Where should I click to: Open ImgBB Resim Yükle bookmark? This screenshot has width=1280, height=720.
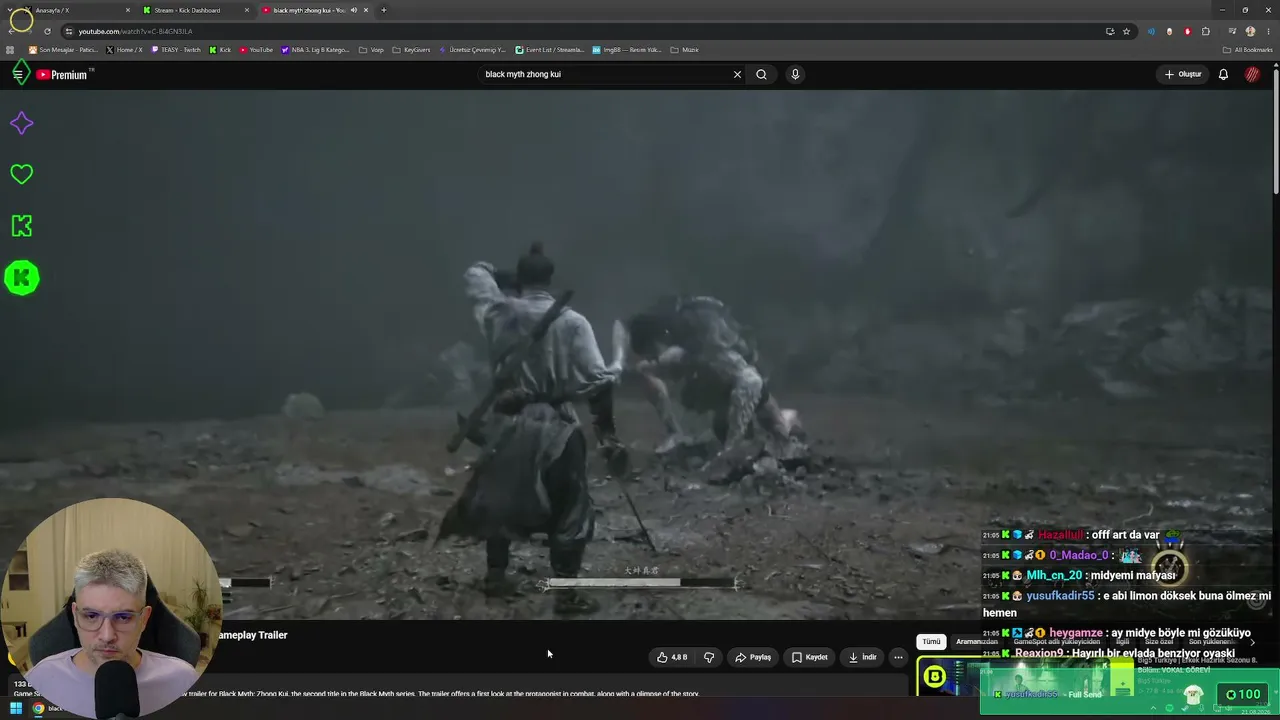tap(627, 50)
